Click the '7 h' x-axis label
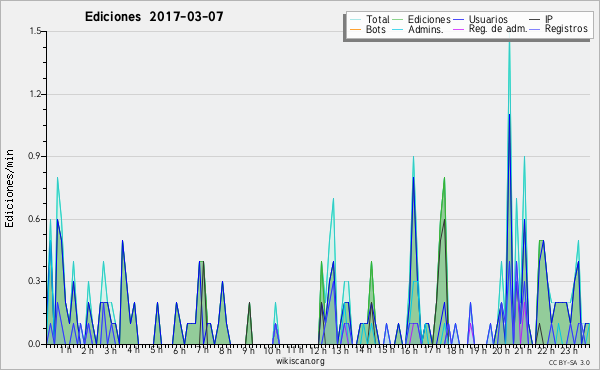 [x=202, y=350]
